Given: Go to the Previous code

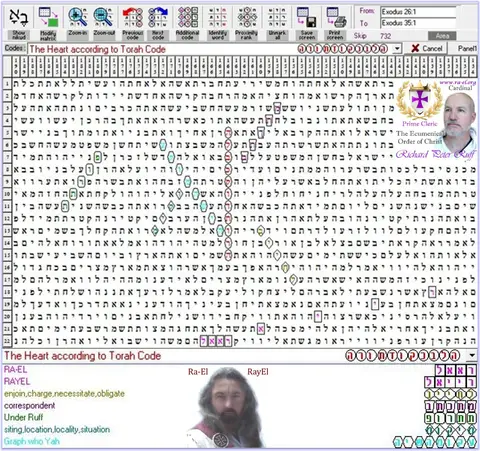Looking at the screenshot, I should point(132,22).
